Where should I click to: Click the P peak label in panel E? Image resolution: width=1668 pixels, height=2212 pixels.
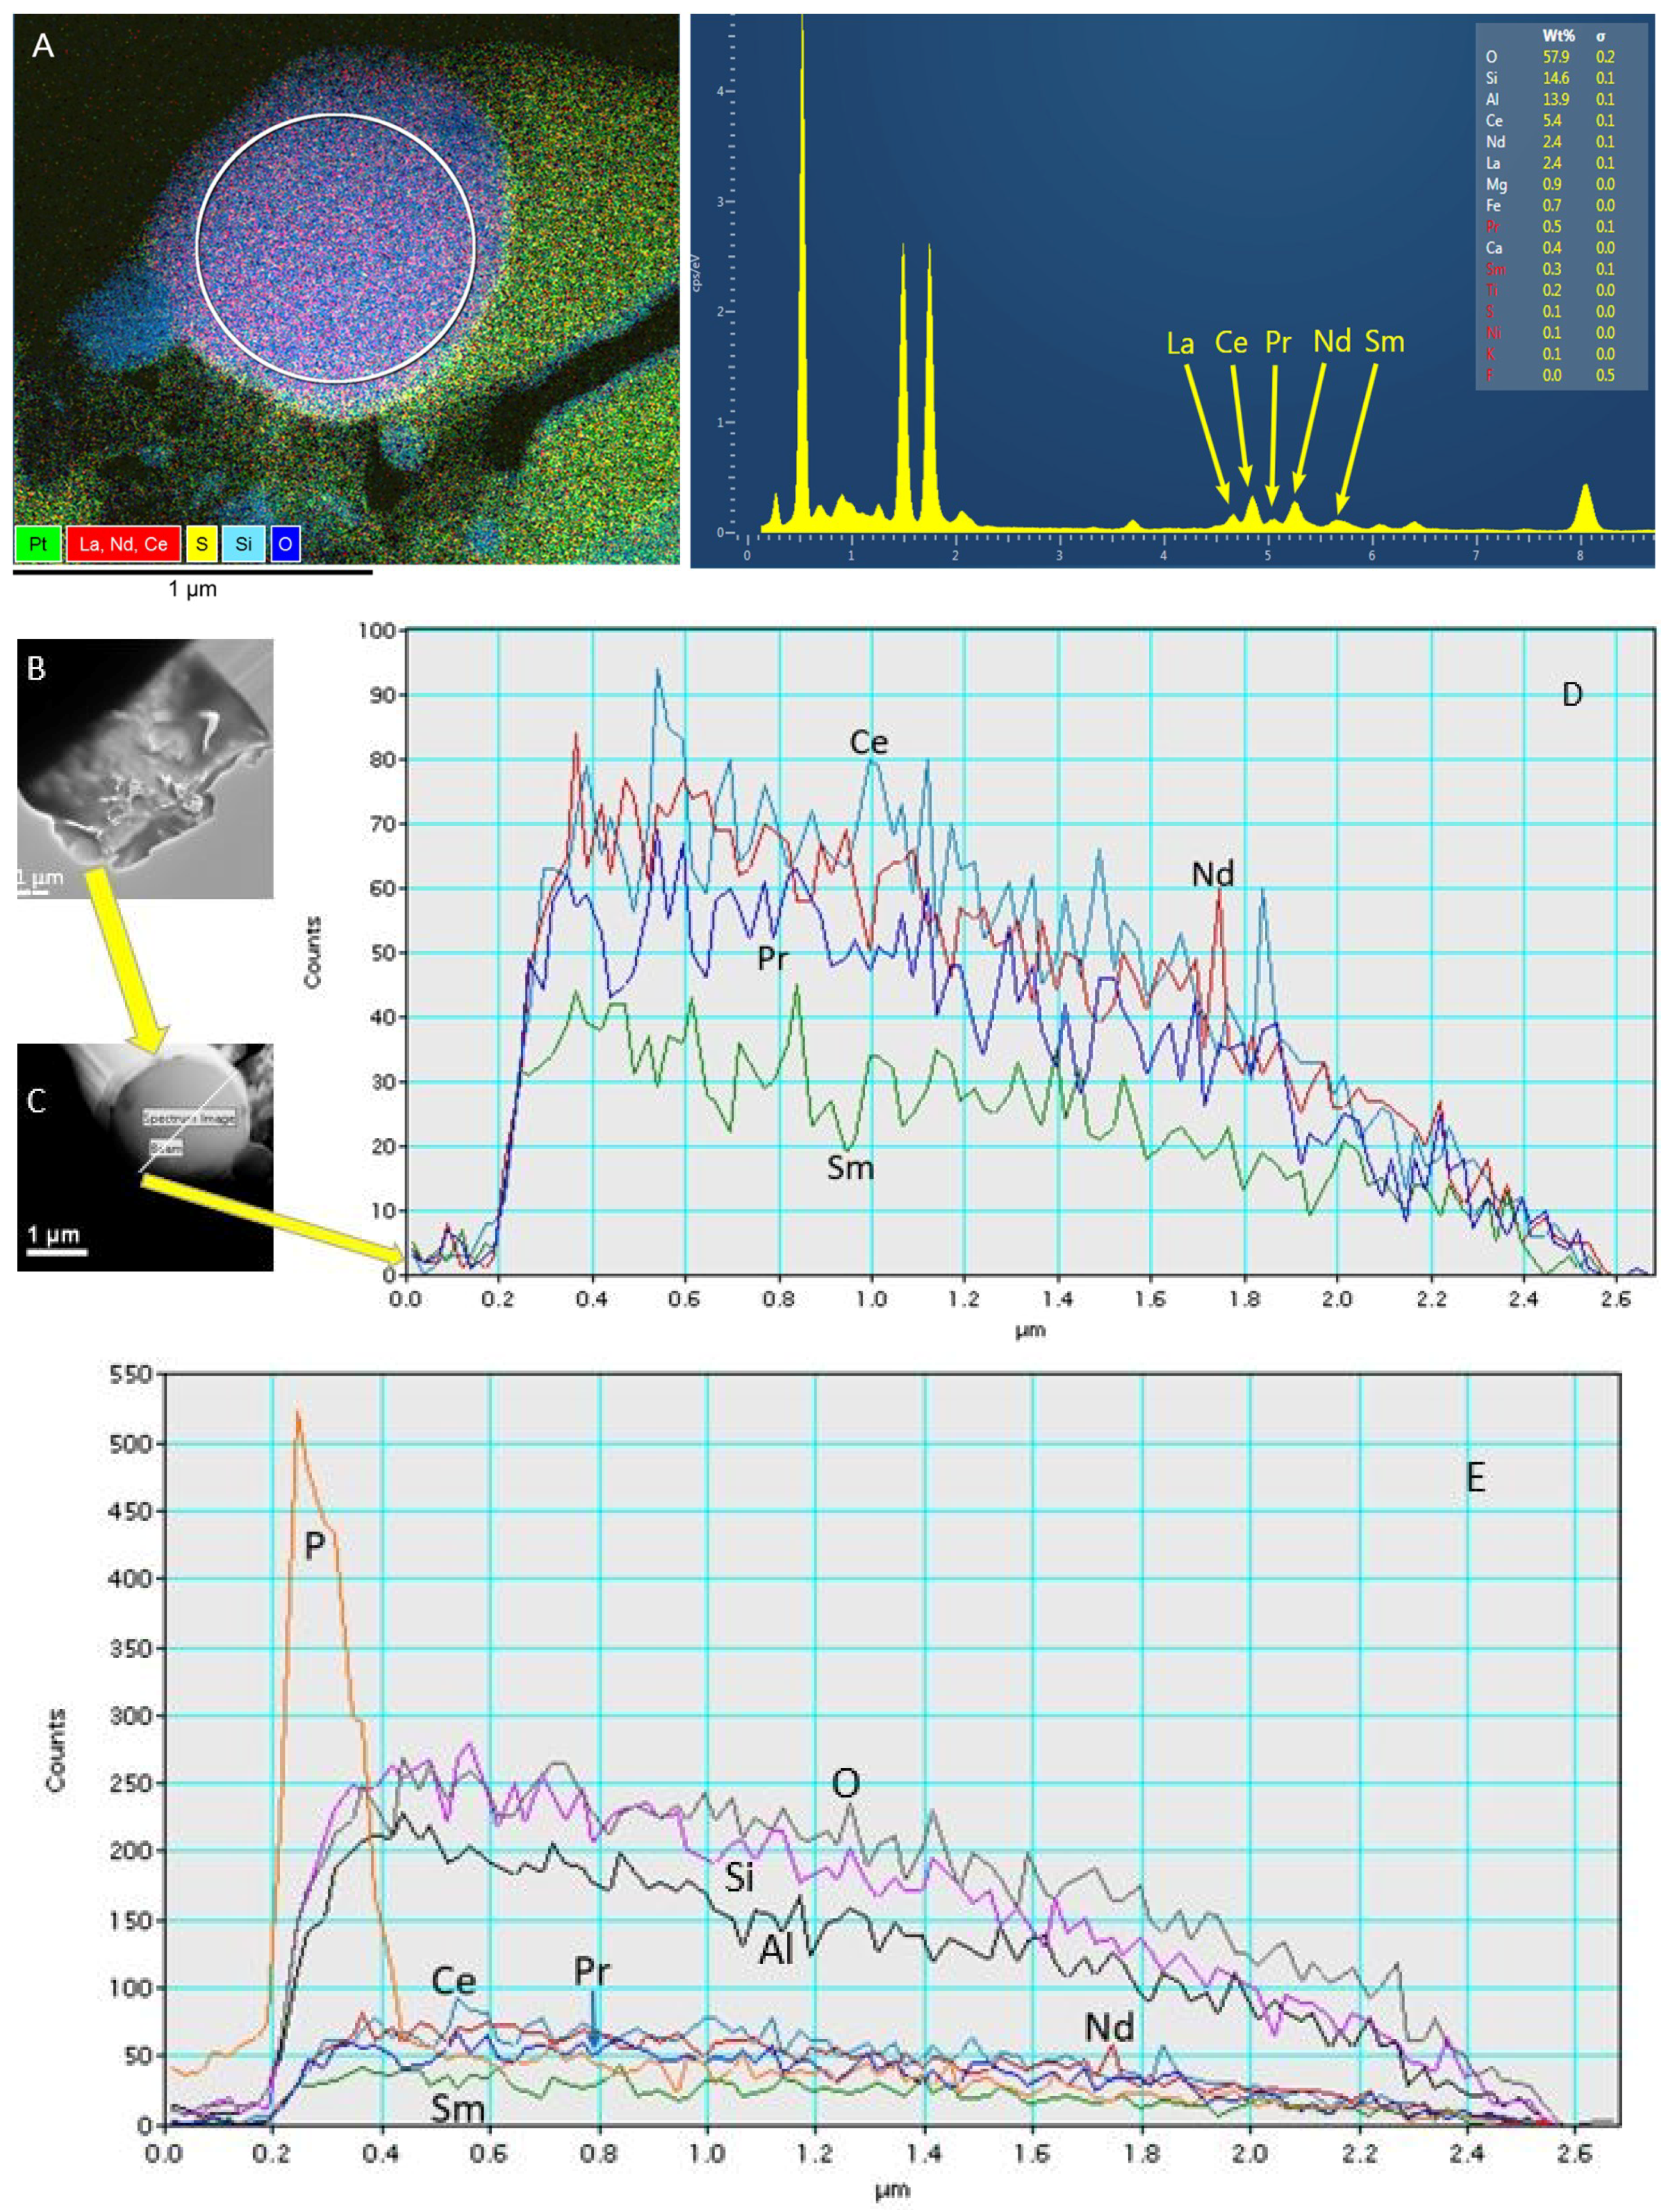coord(314,1545)
